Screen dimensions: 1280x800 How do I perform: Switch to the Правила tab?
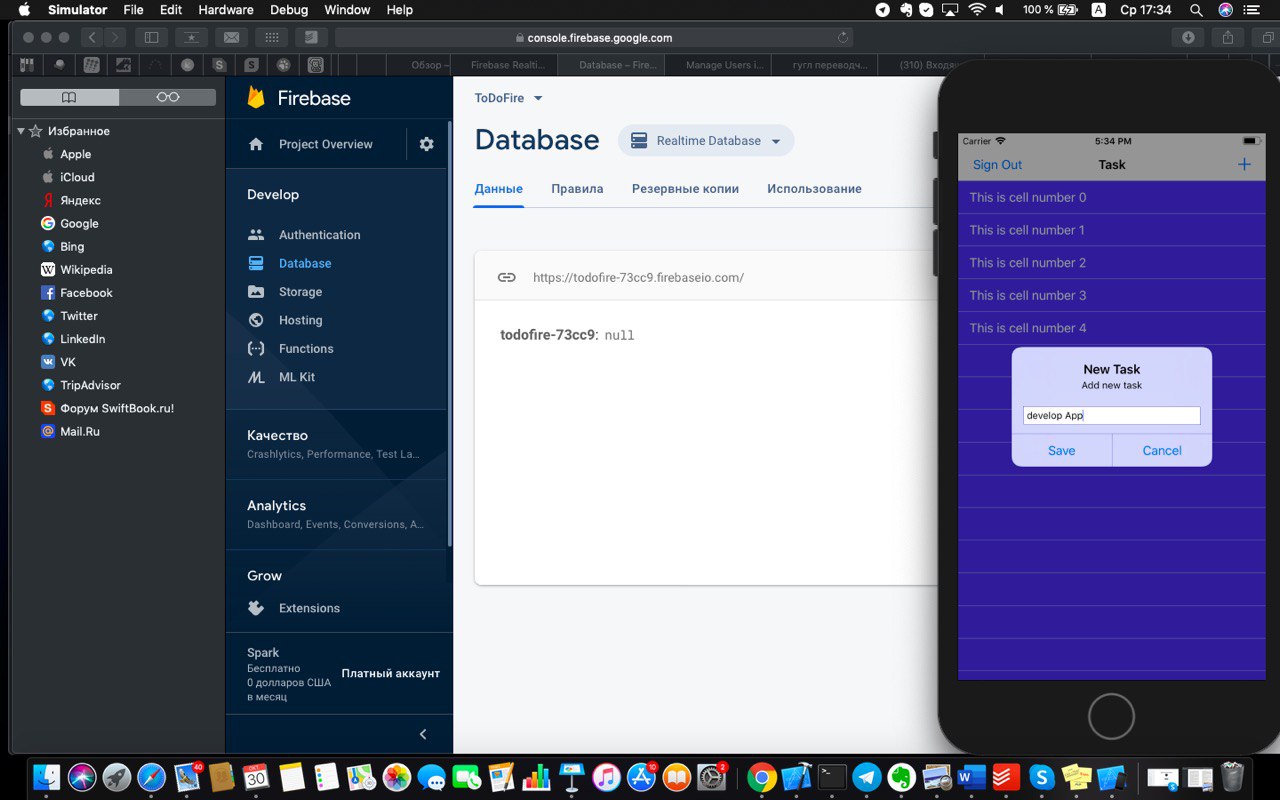tap(577, 189)
